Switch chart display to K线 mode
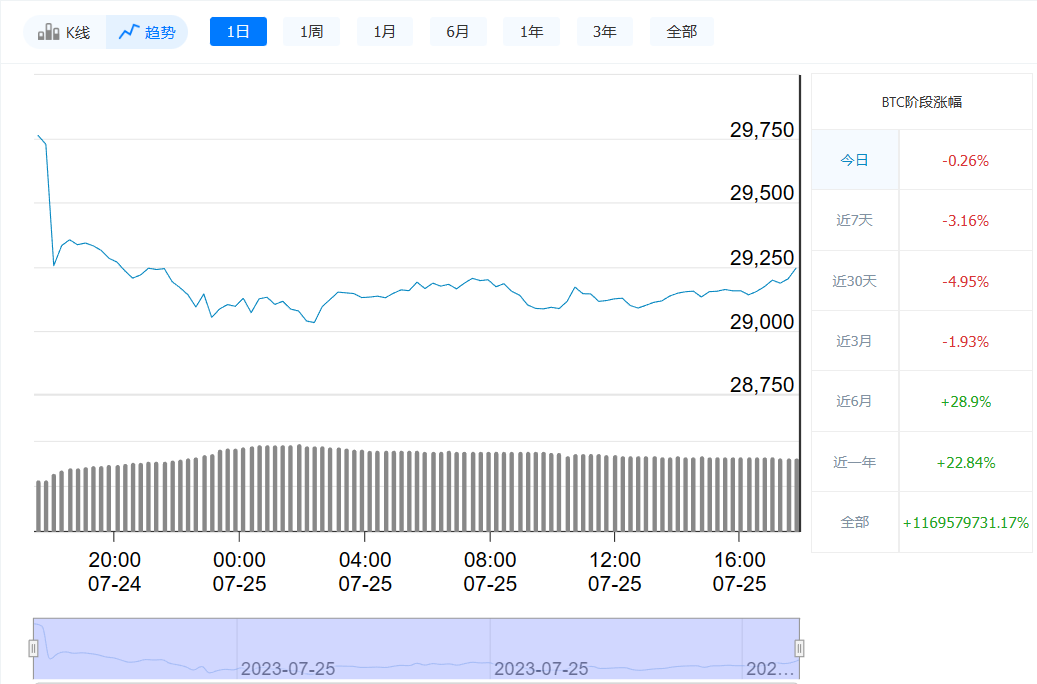1037x684 pixels. (62, 31)
